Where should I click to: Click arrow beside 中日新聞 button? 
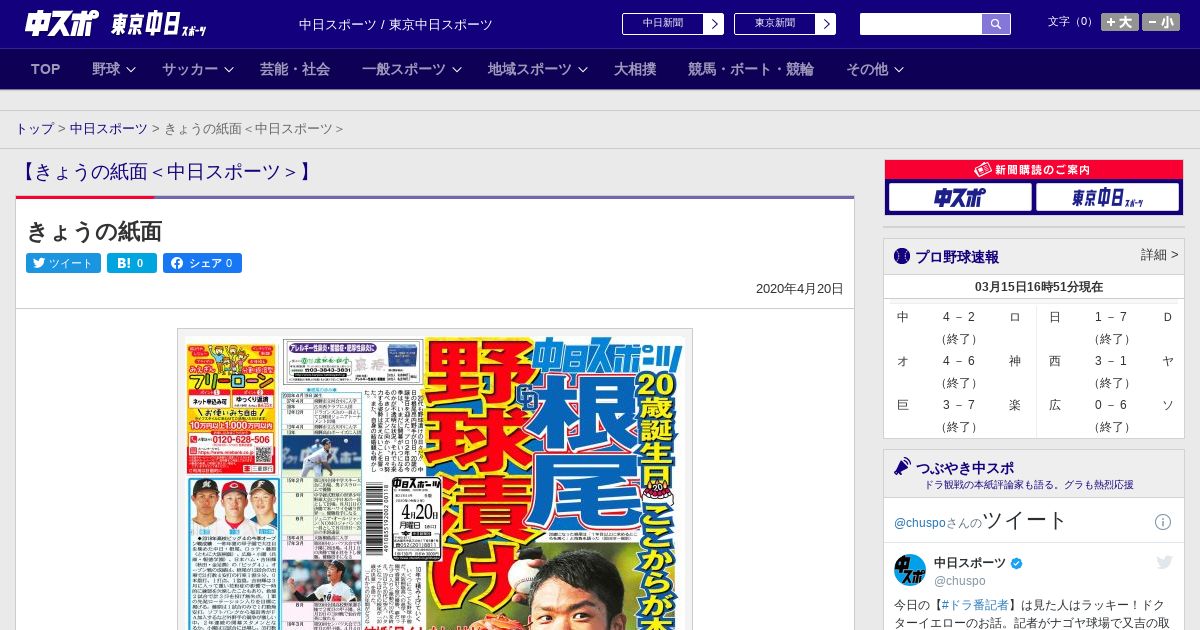point(714,24)
